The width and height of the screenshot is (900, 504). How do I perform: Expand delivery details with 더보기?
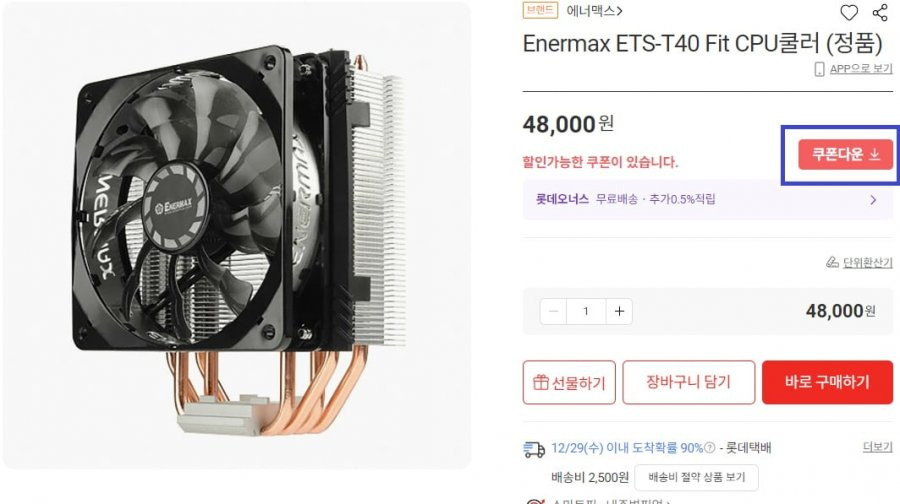coord(878,447)
